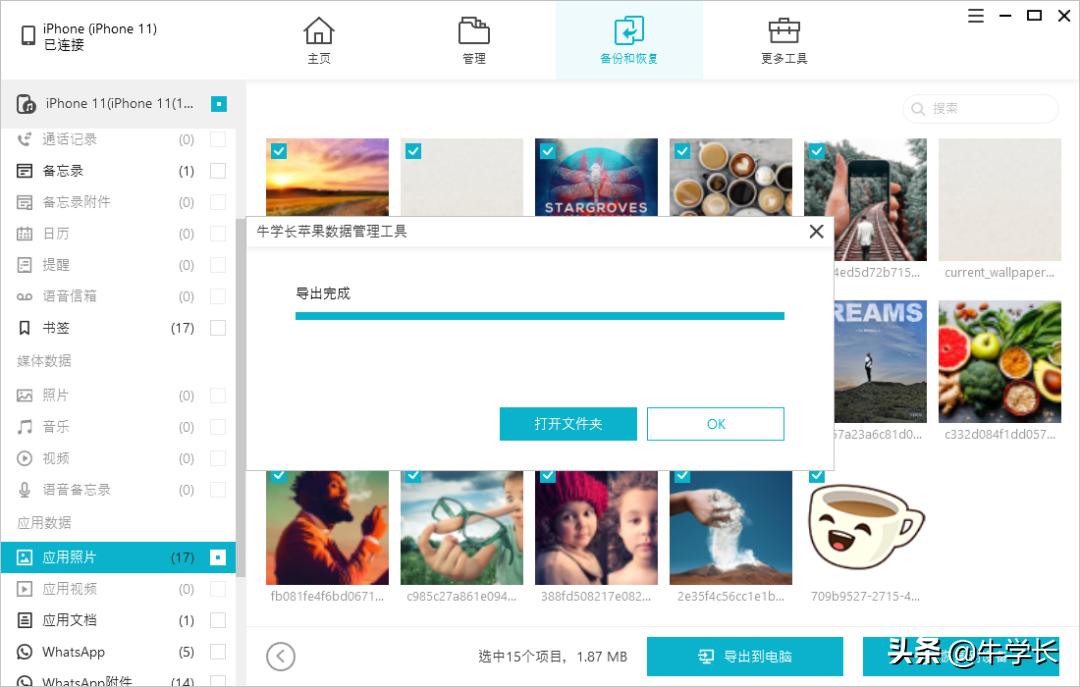The image size is (1080, 687).
Task: Open the 主页 home icon
Action: tap(319, 30)
